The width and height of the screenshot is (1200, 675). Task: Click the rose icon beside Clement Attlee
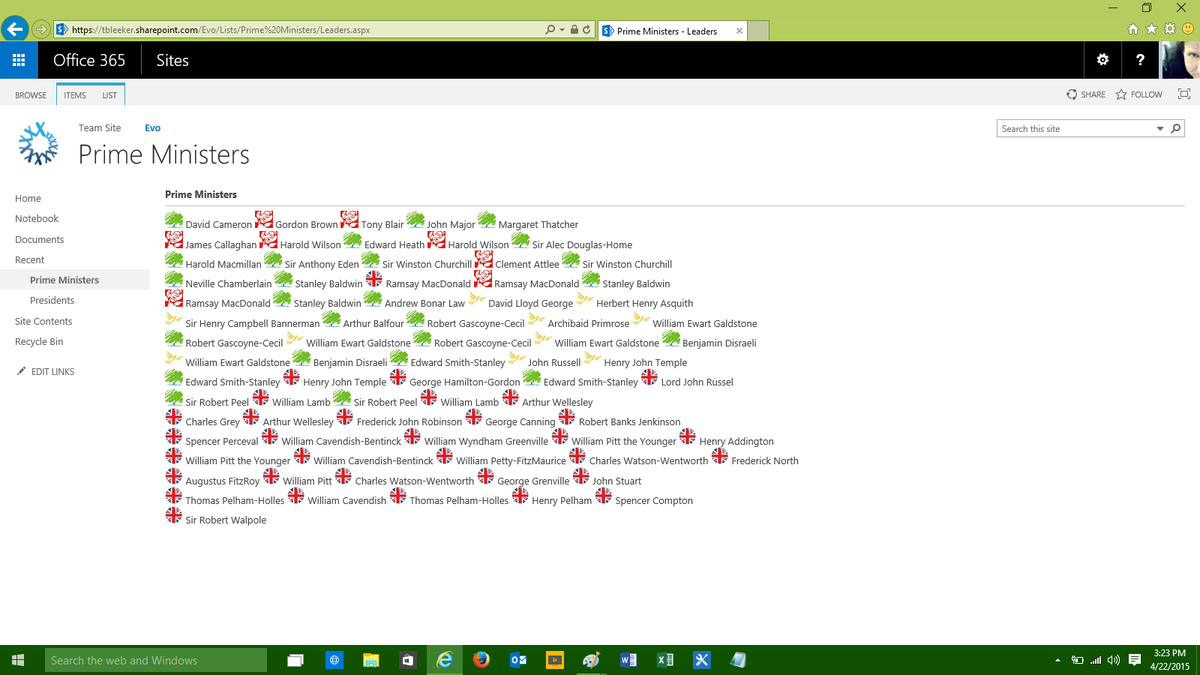click(484, 260)
